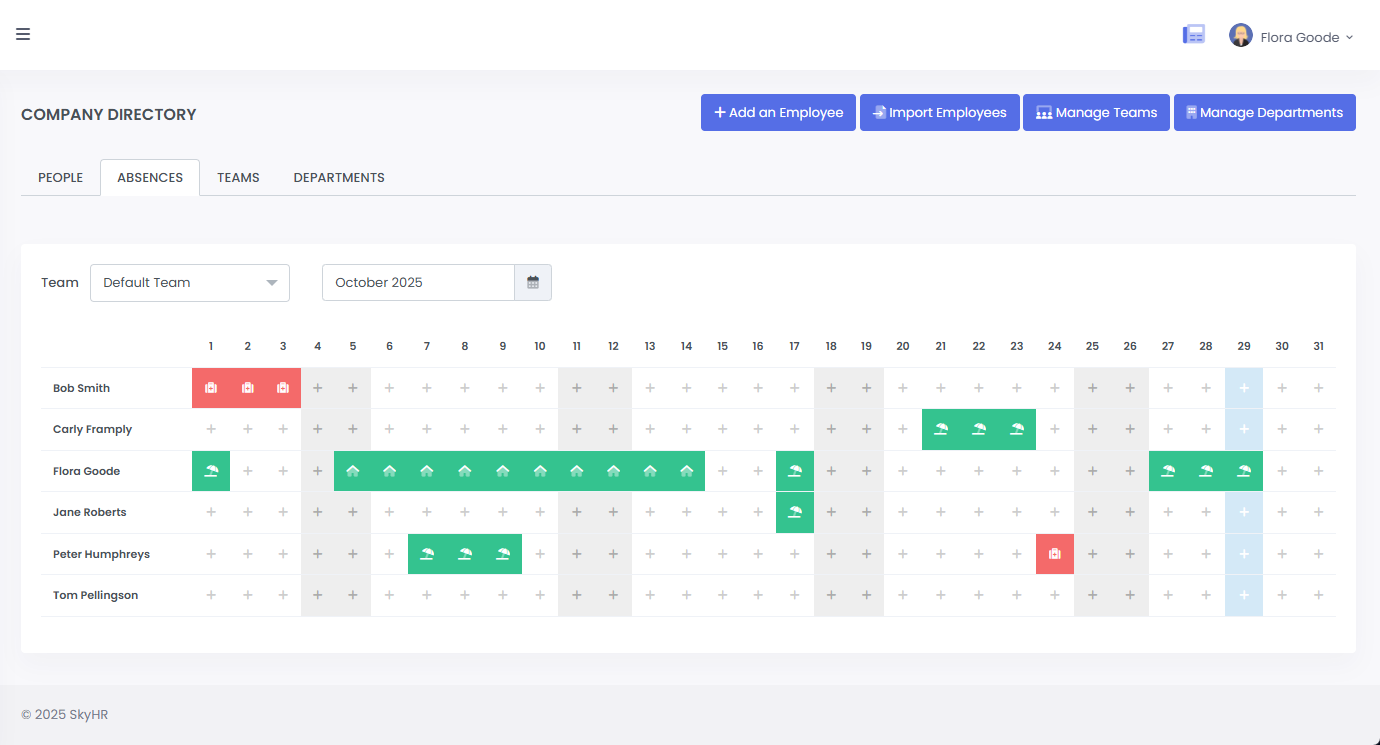The height and width of the screenshot is (745, 1380).
Task: Click Flora Goode's vacation on day 28
Action: pyautogui.click(x=1206, y=471)
